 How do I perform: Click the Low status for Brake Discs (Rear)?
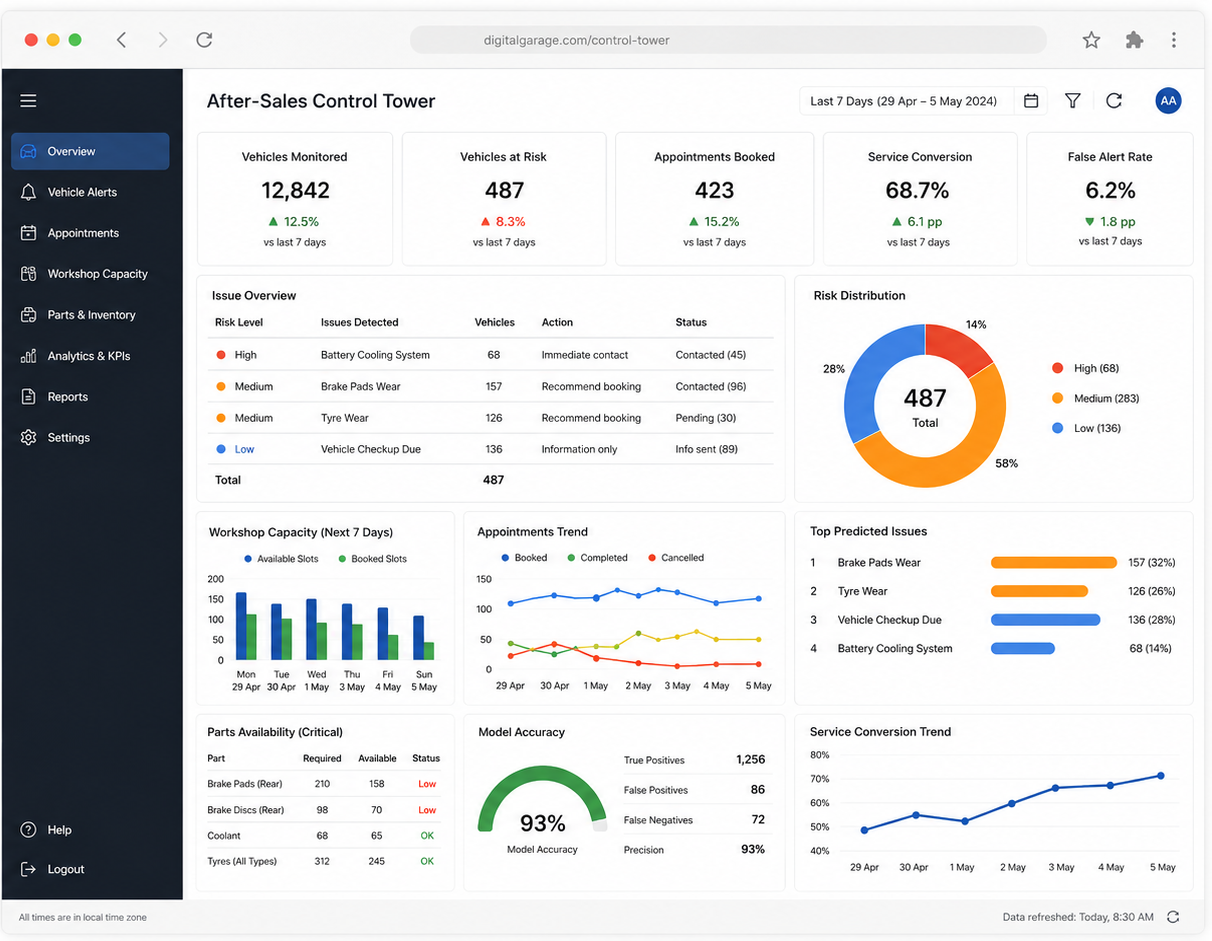427,810
